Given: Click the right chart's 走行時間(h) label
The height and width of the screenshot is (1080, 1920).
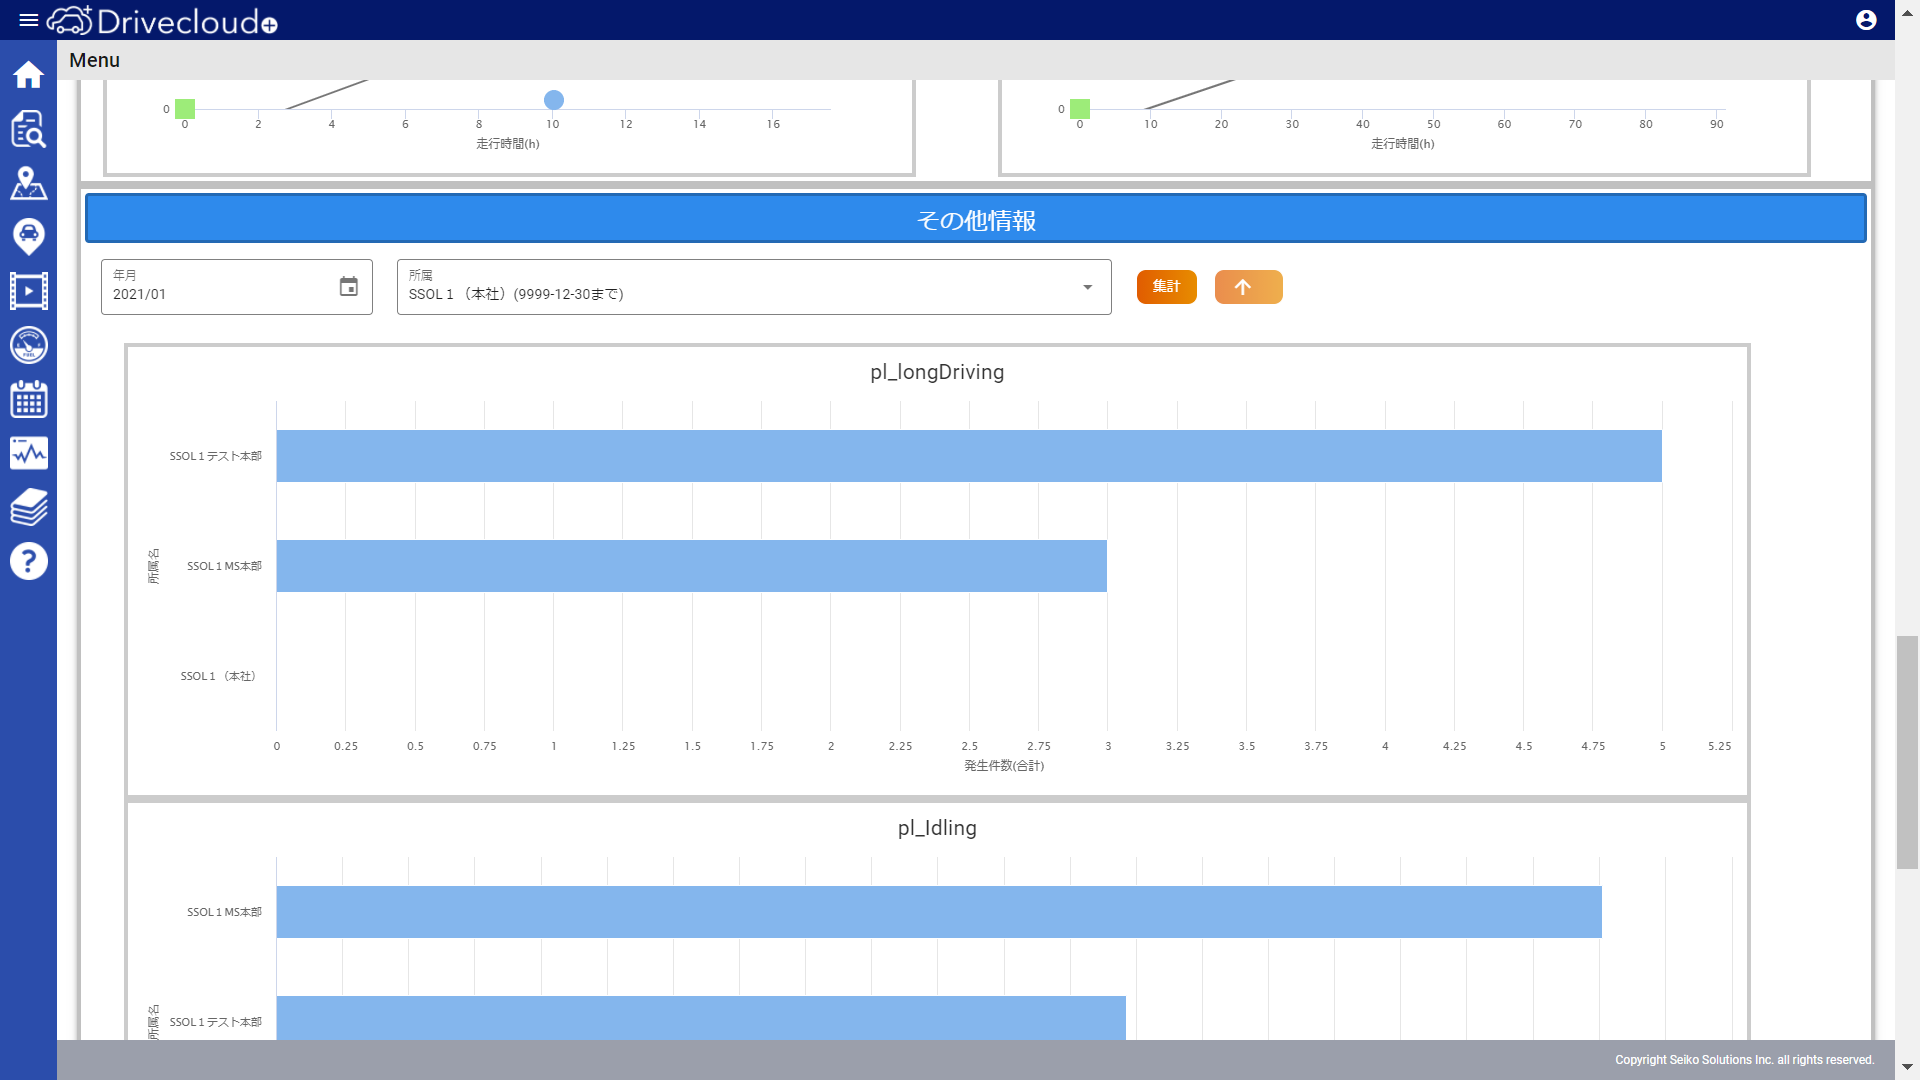Looking at the screenshot, I should point(1403,144).
